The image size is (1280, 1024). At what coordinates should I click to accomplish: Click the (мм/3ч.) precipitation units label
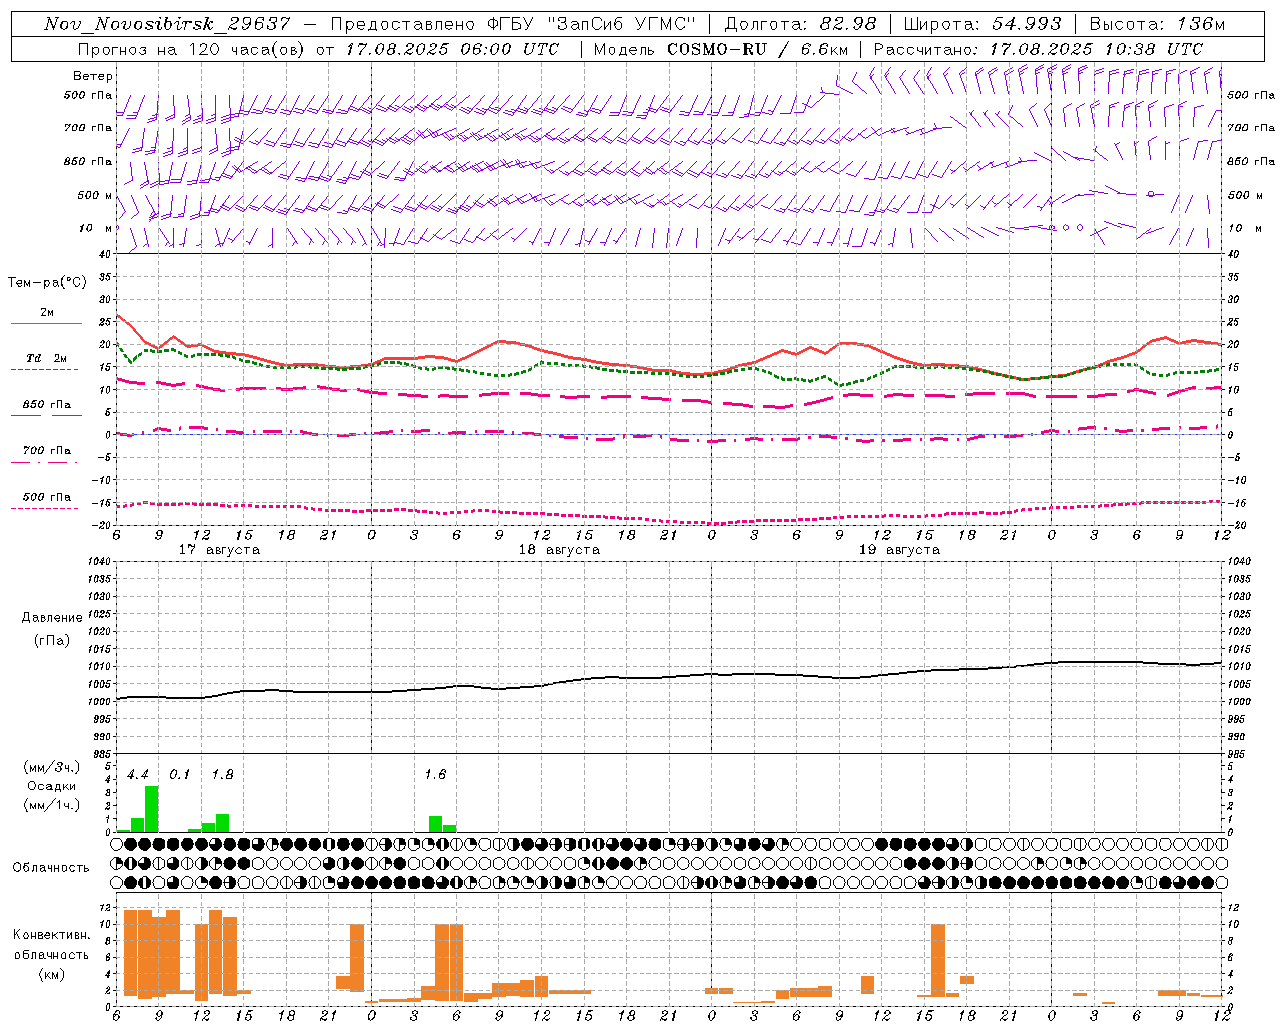tap(52, 767)
